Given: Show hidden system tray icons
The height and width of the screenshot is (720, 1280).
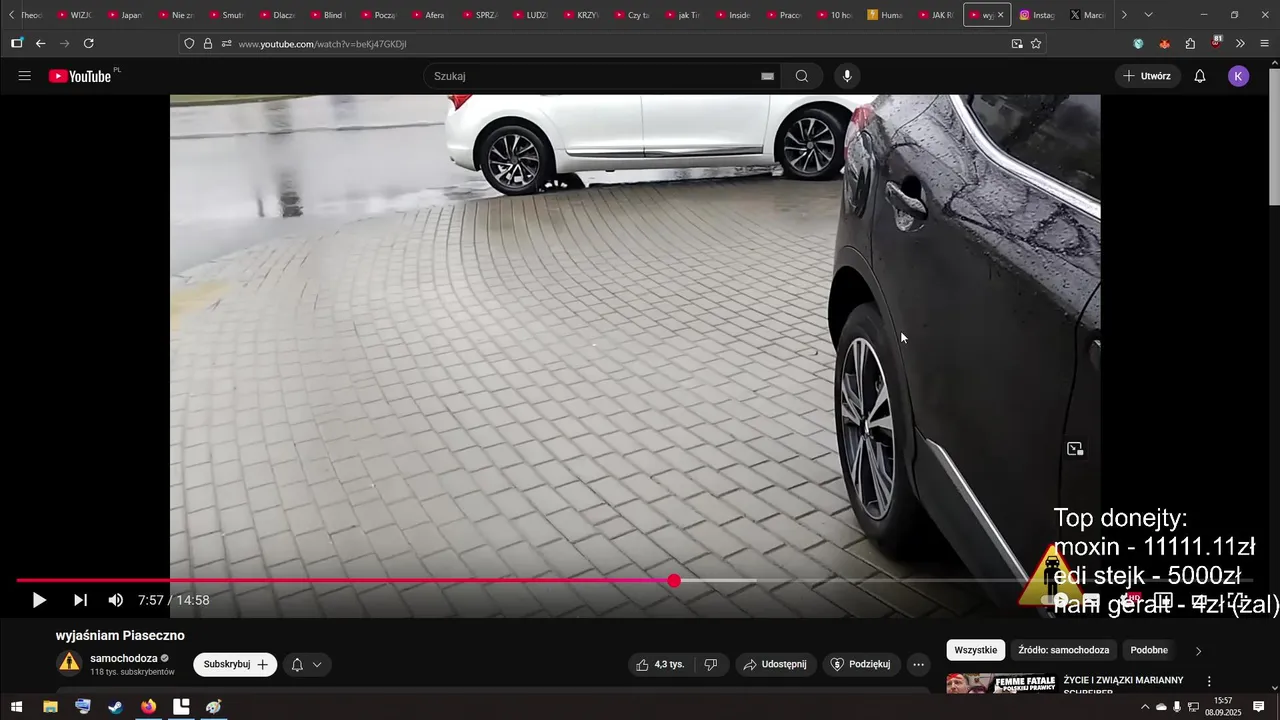Looking at the screenshot, I should coord(1145,707).
